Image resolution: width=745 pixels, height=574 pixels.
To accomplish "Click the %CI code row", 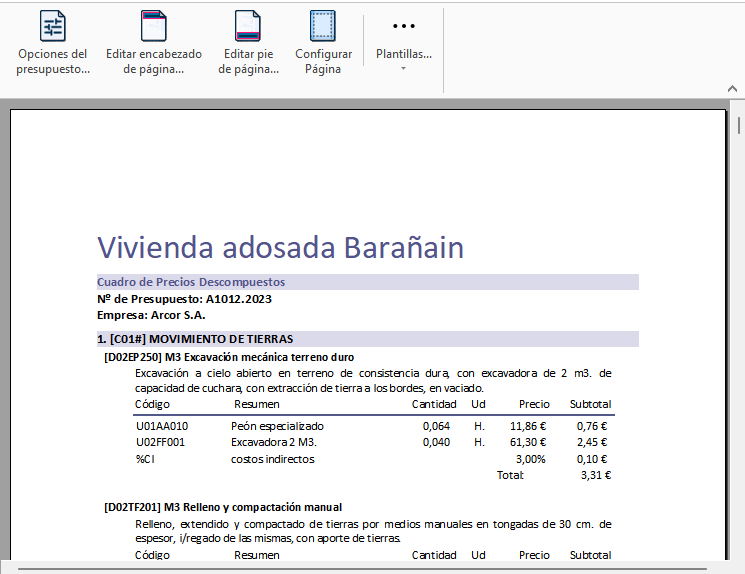I will click(x=145, y=459).
